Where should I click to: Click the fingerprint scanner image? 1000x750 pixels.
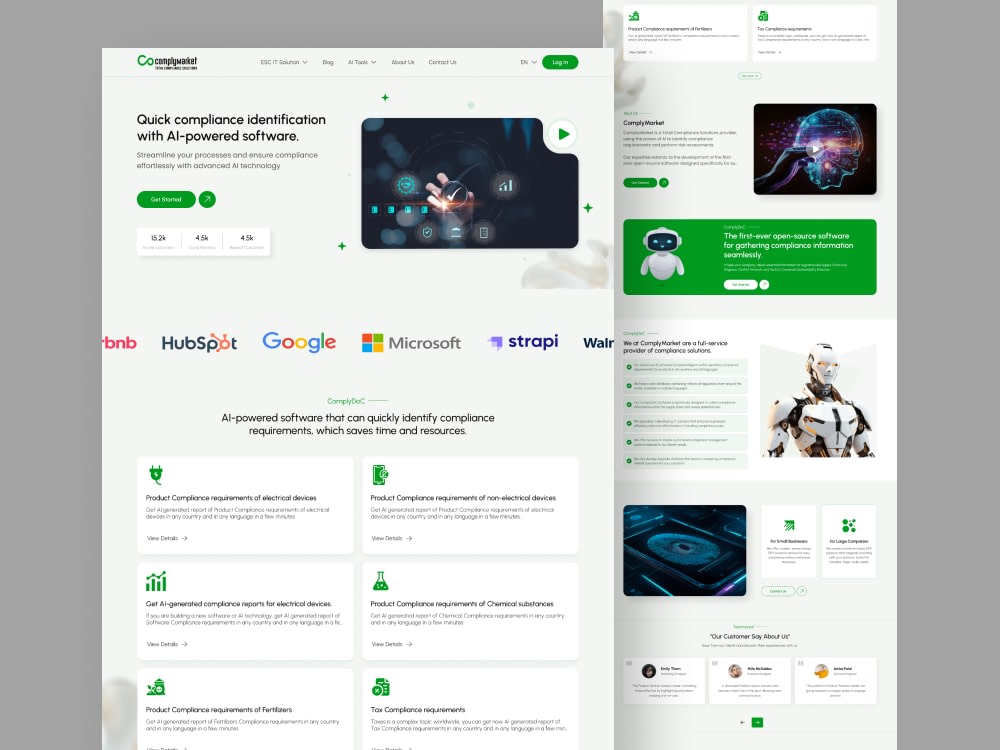(684, 550)
